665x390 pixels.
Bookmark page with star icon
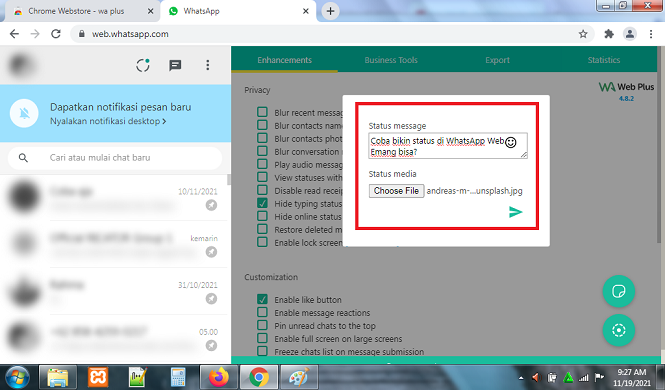[583, 34]
